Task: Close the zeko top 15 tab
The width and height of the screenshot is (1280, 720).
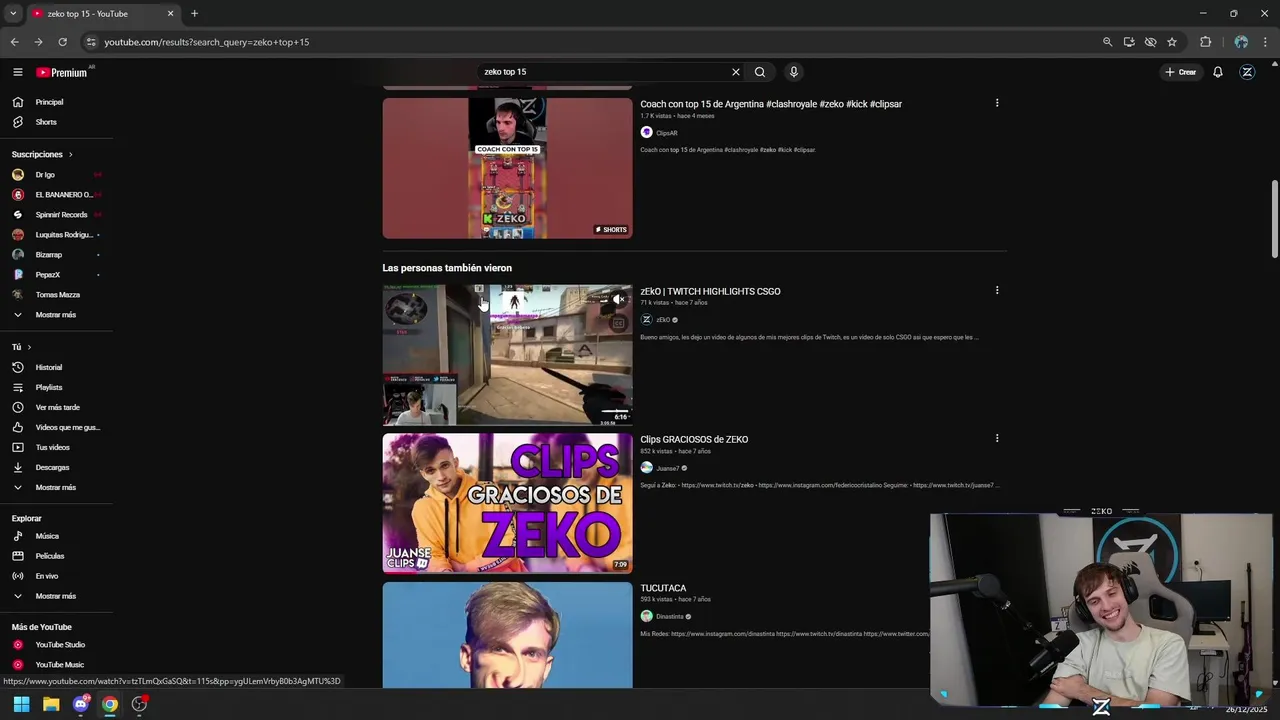Action: point(170,14)
